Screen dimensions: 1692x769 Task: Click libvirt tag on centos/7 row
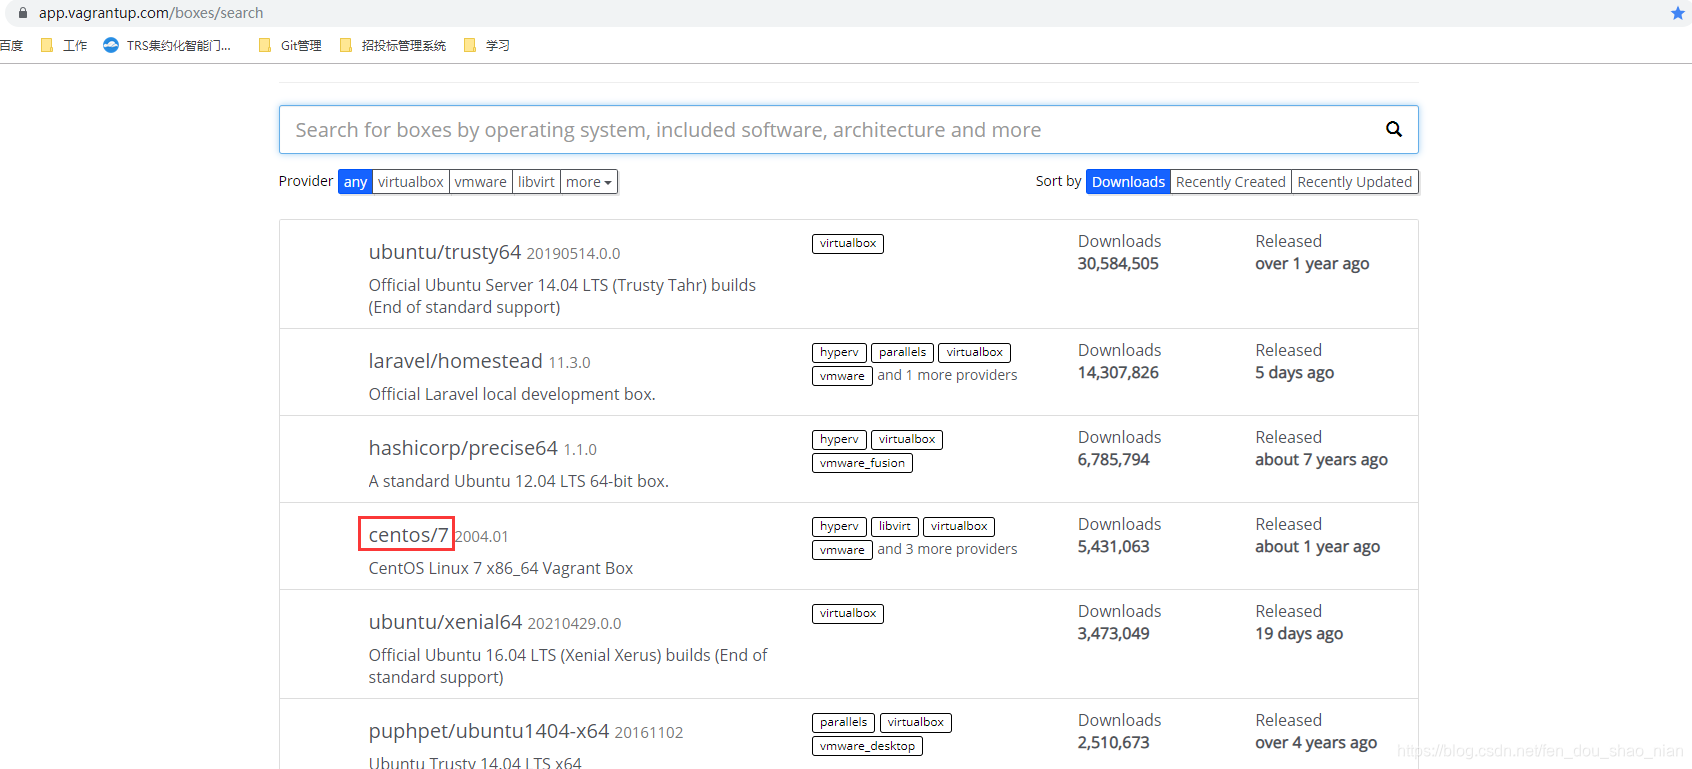coord(894,526)
